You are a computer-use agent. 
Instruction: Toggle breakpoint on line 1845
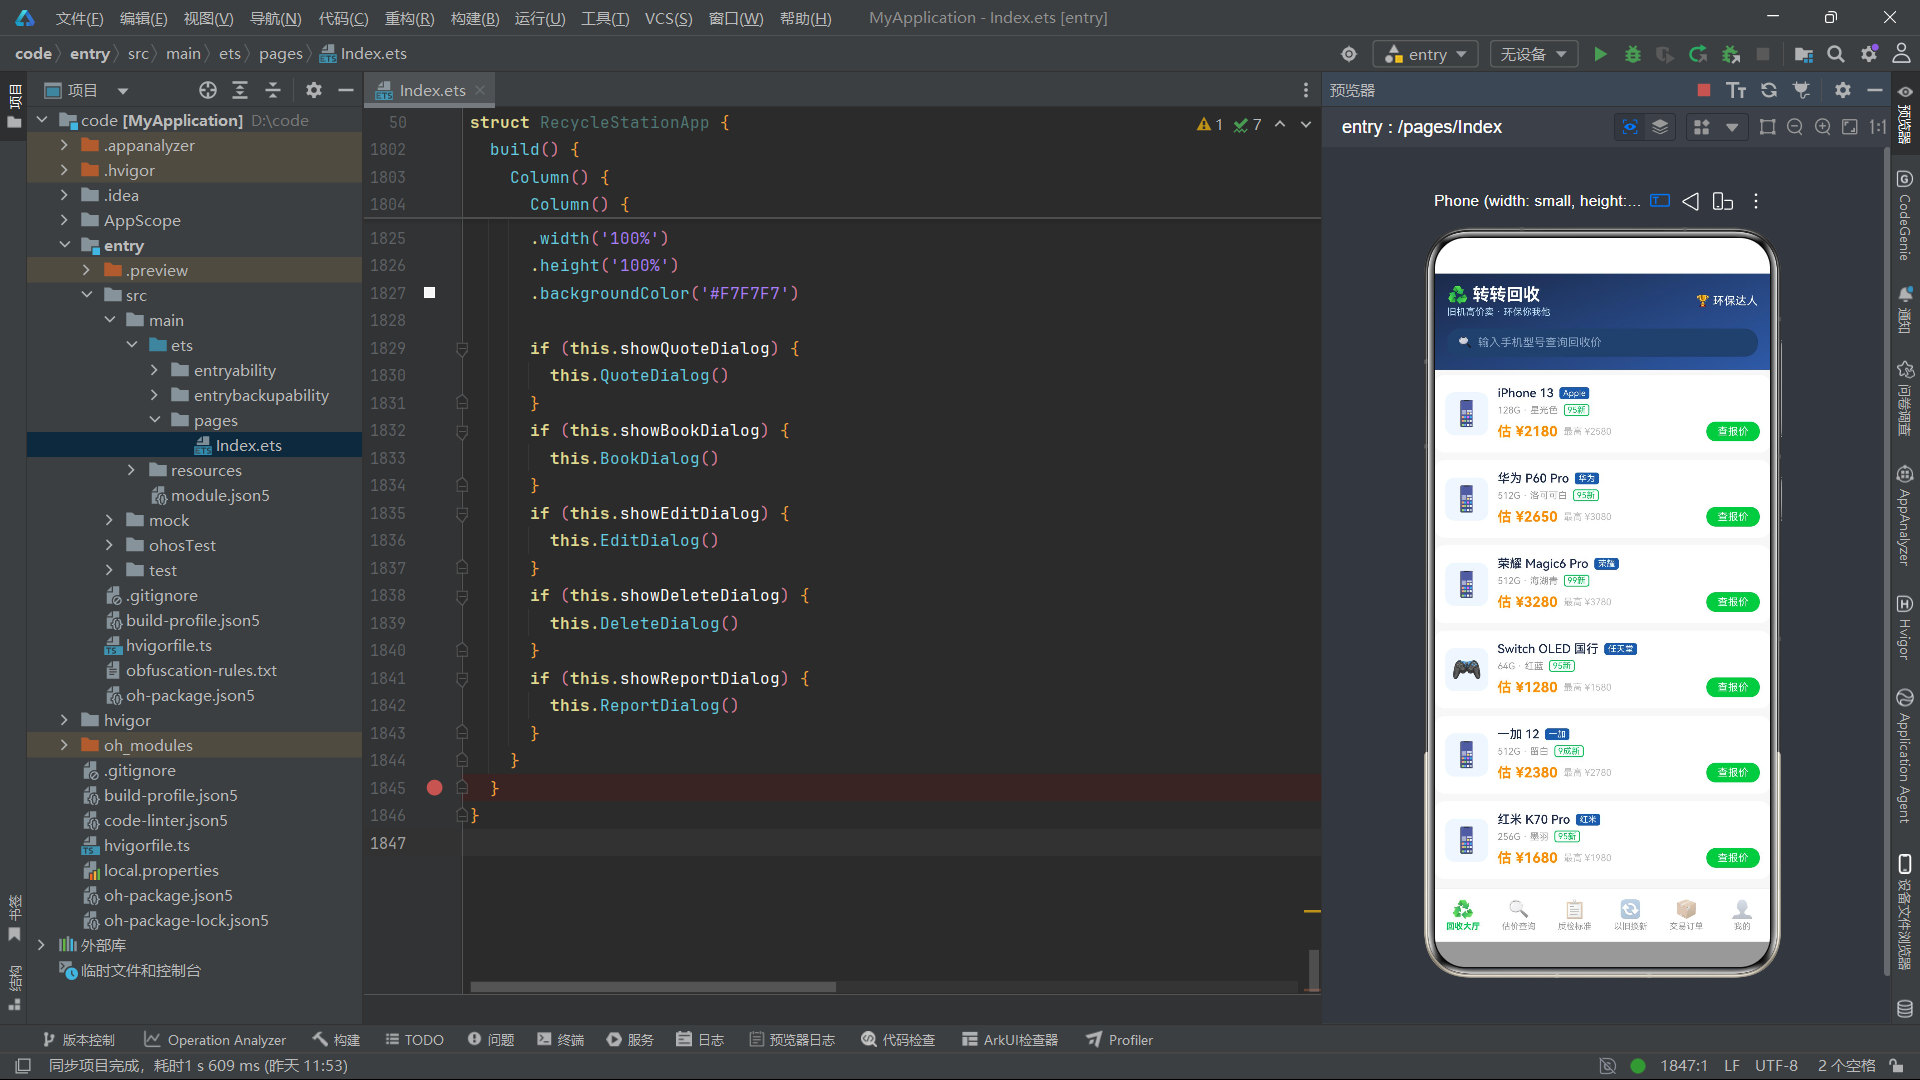click(434, 788)
